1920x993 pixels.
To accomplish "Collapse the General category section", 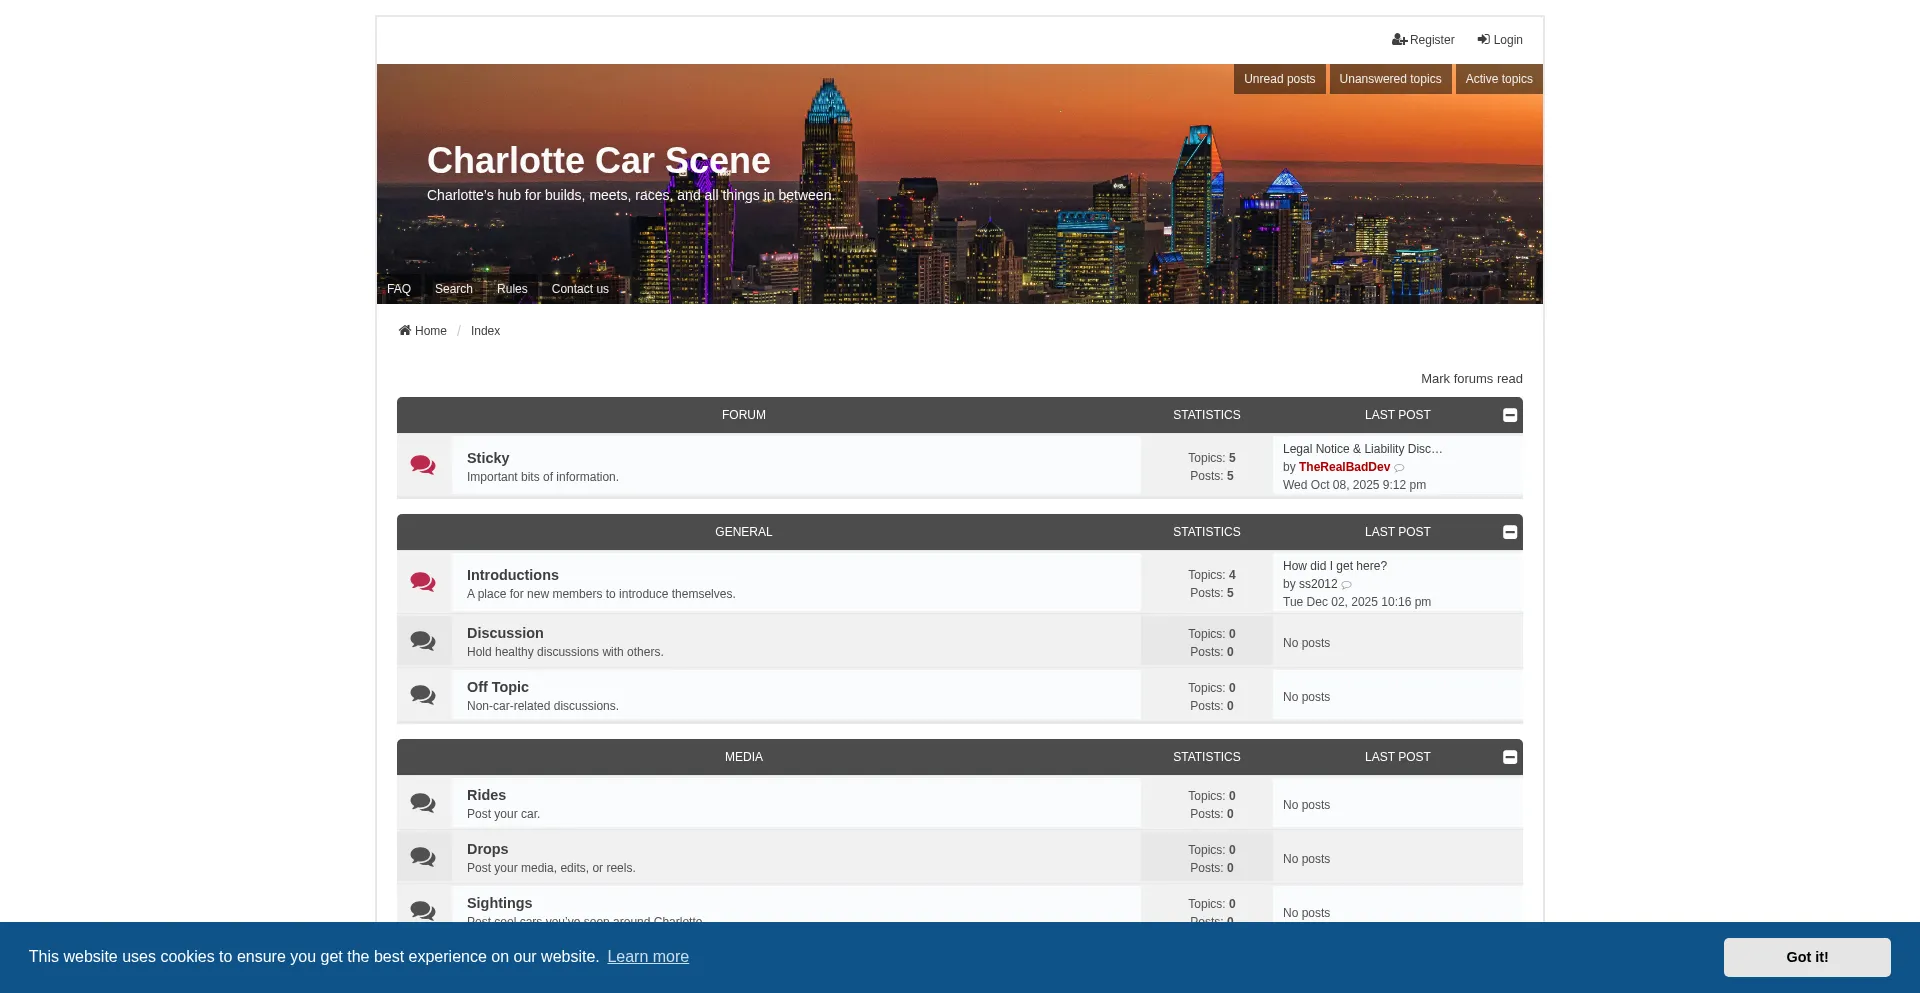I will 1510,532.
